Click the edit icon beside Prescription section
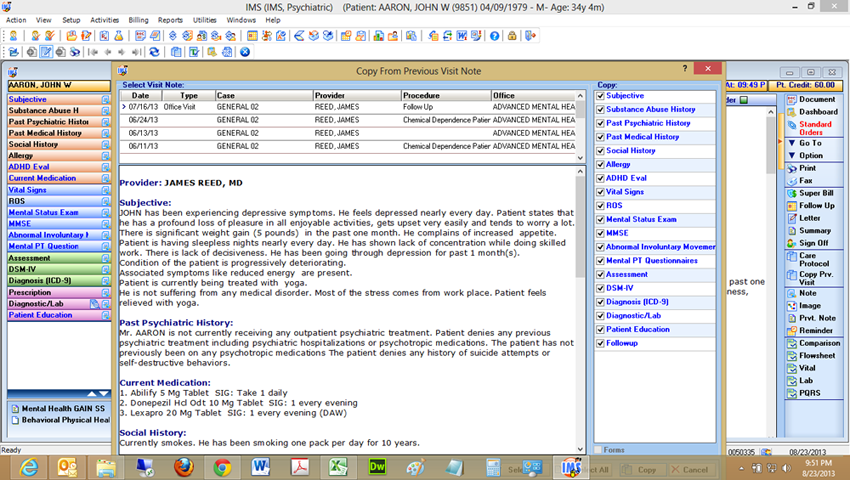This screenshot has width=850, height=480. (105, 292)
